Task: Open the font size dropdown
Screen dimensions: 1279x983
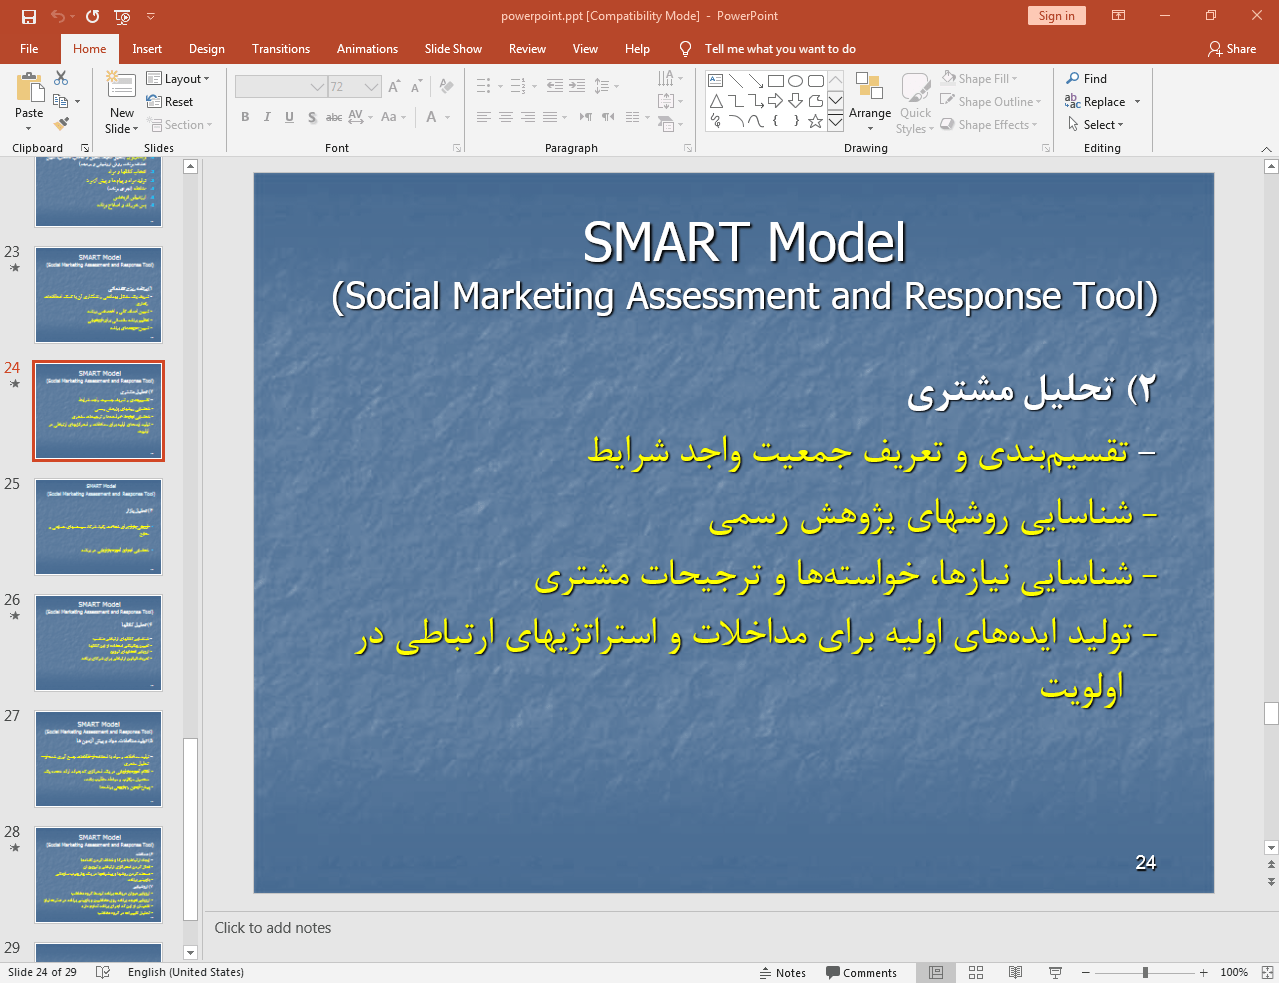Action: (372, 87)
